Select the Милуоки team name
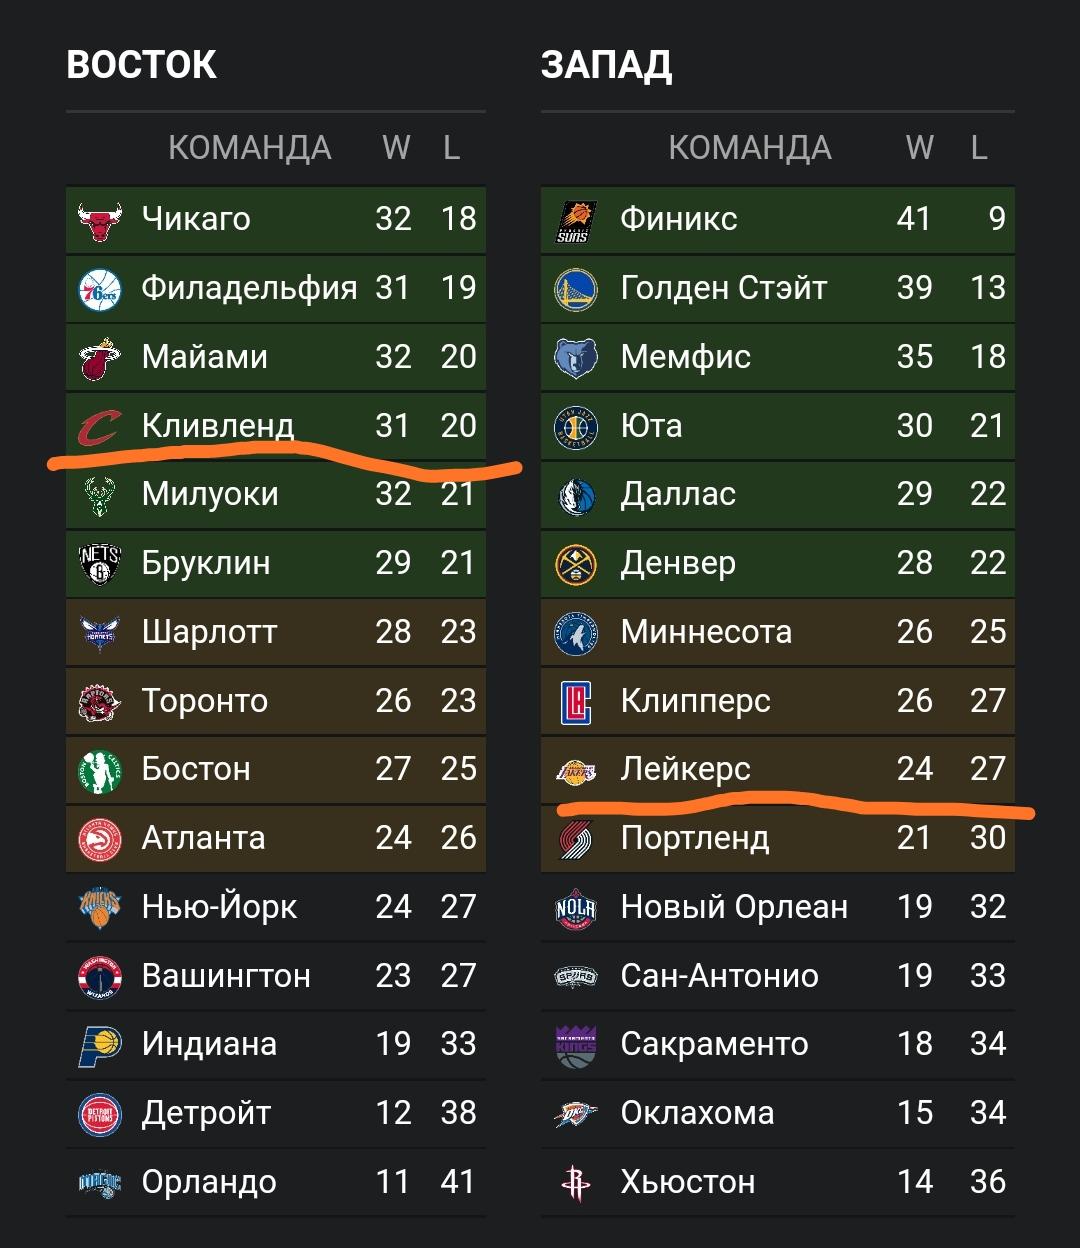Image resolution: width=1080 pixels, height=1248 pixels. [x=210, y=494]
